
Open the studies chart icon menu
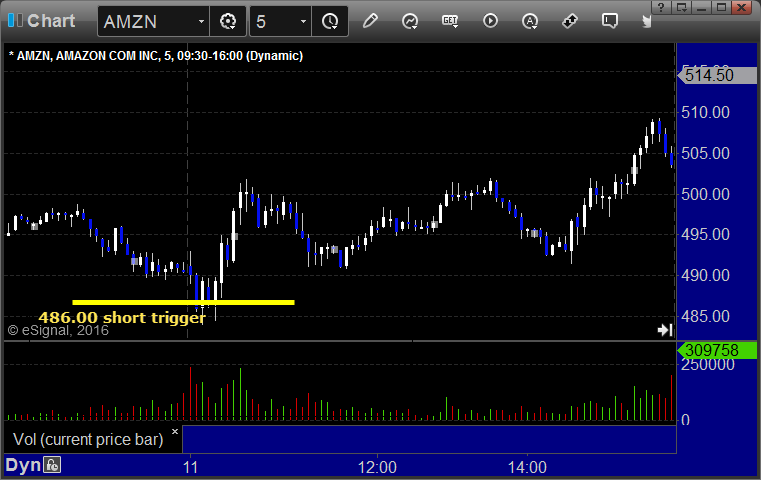(410, 21)
